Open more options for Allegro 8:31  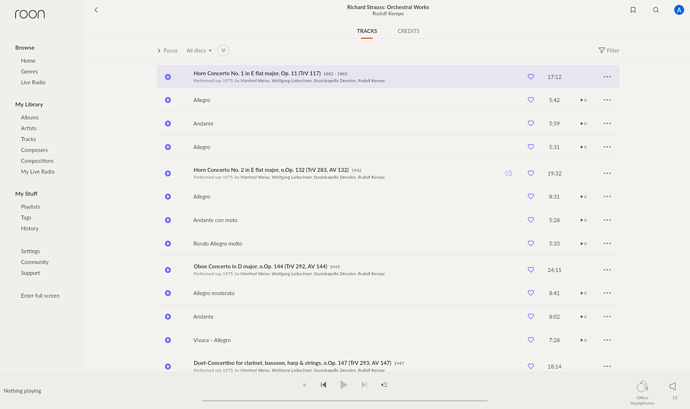pyautogui.click(x=607, y=197)
